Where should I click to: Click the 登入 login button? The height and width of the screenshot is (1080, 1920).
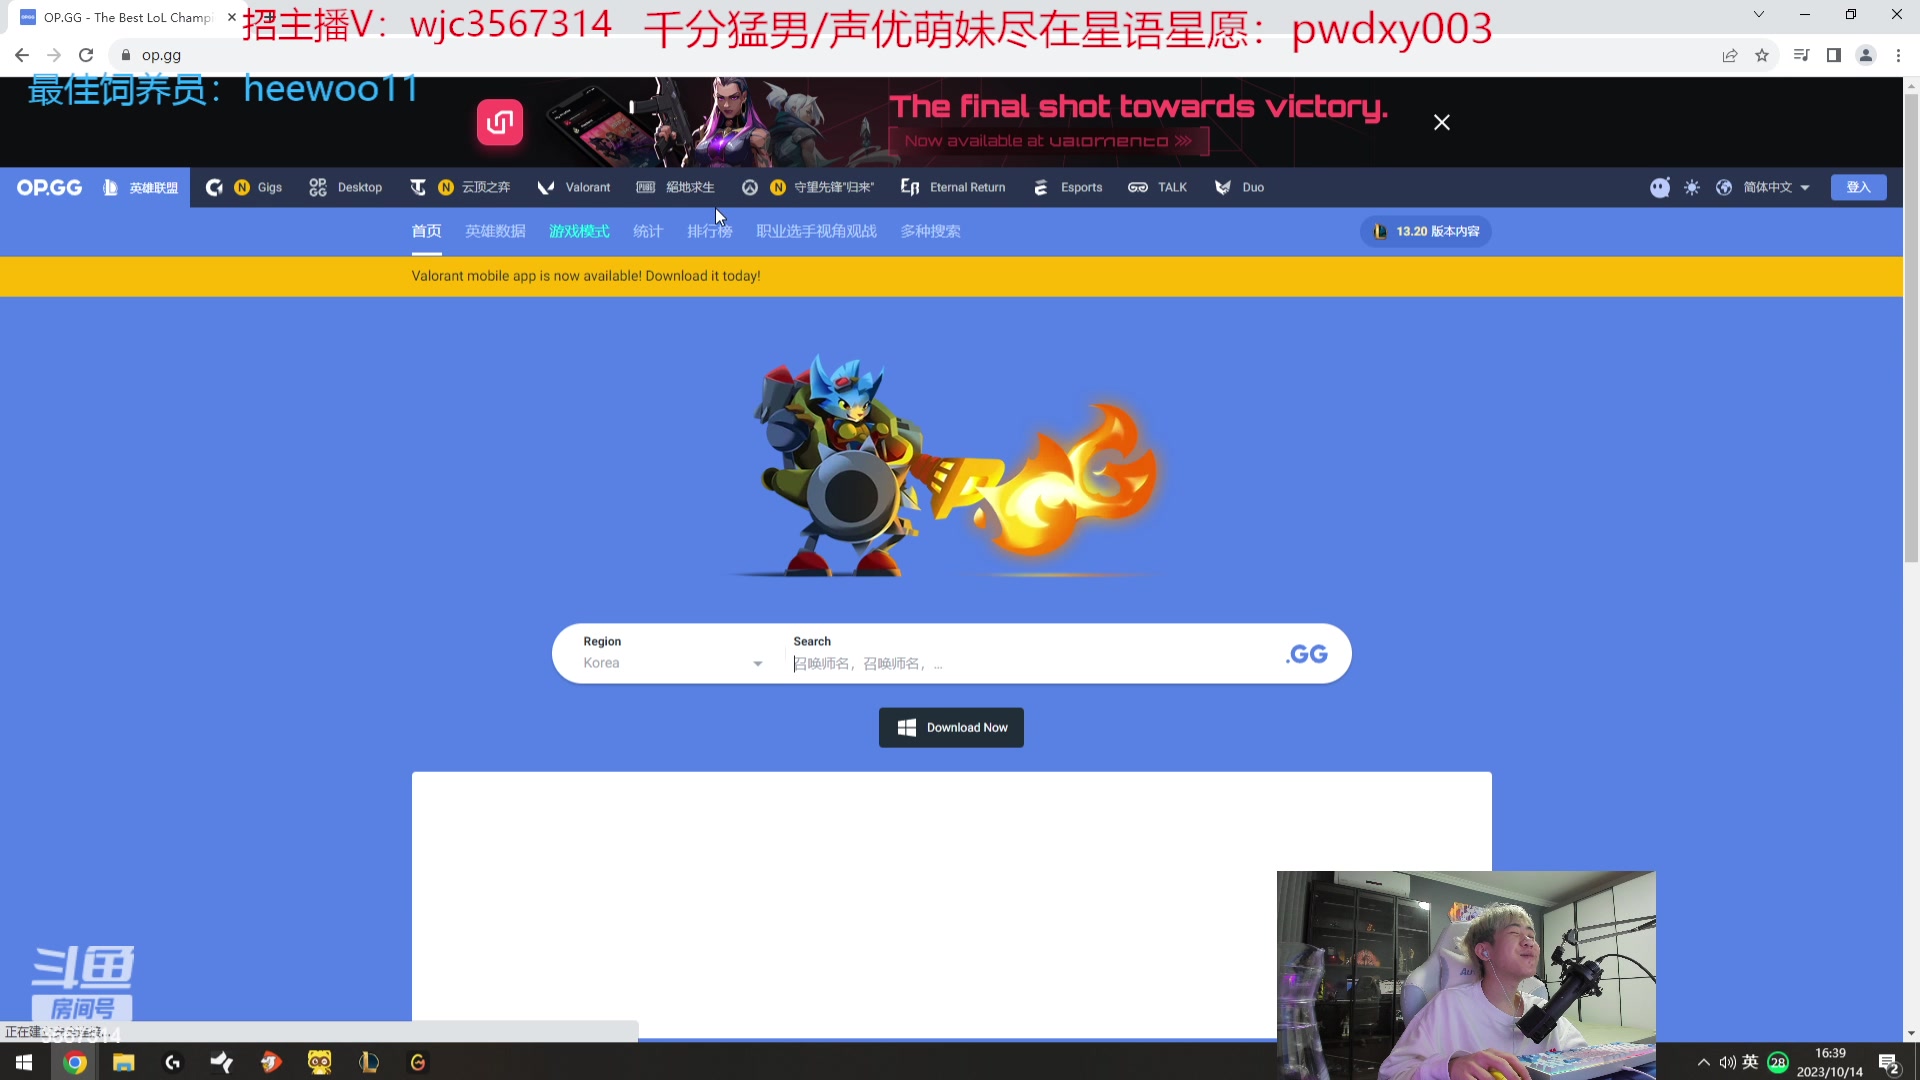coord(1858,187)
